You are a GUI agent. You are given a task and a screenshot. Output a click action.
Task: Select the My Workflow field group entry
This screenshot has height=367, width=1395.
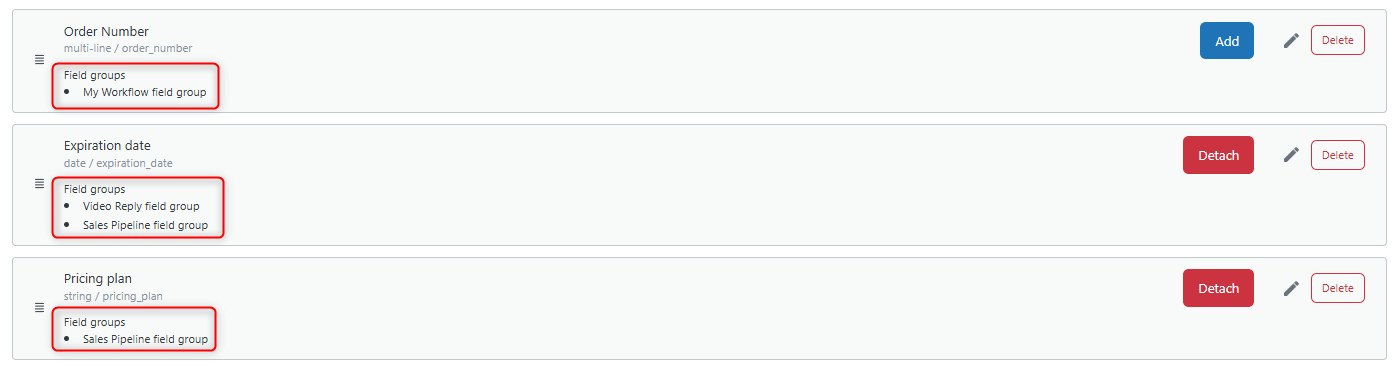tap(145, 92)
